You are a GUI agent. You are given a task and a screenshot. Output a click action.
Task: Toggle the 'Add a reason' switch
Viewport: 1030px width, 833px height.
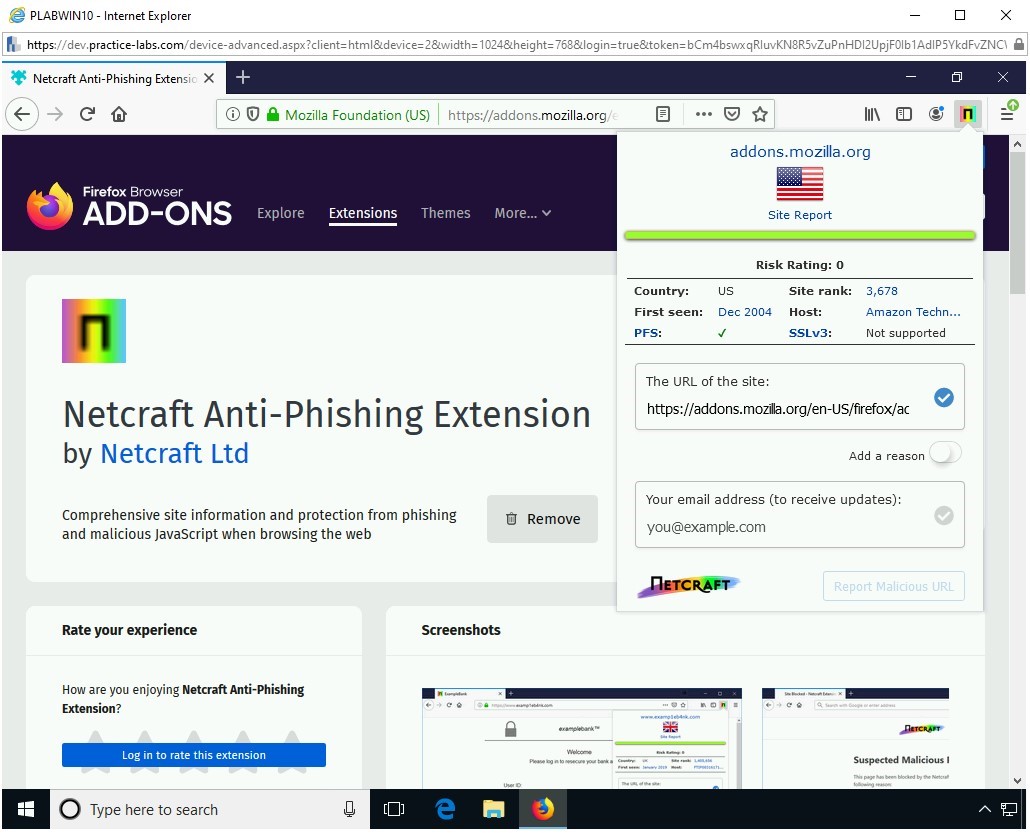coord(944,454)
